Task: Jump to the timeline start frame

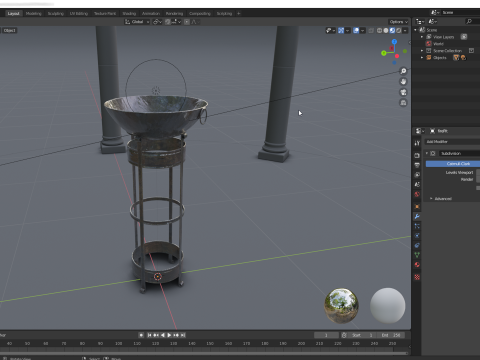Action: click(x=149, y=335)
